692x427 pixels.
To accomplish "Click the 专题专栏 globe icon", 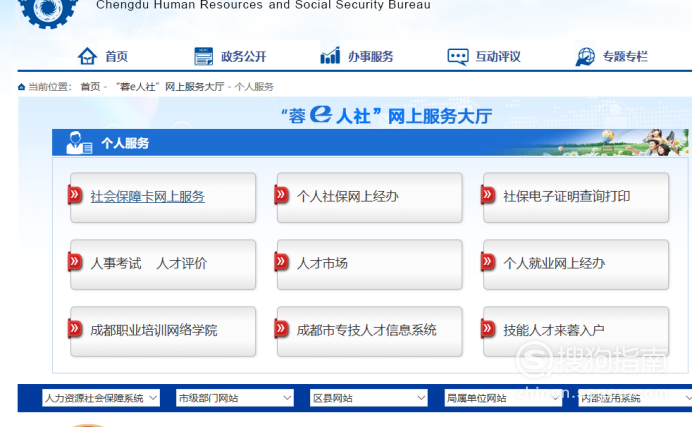I will 585,56.
